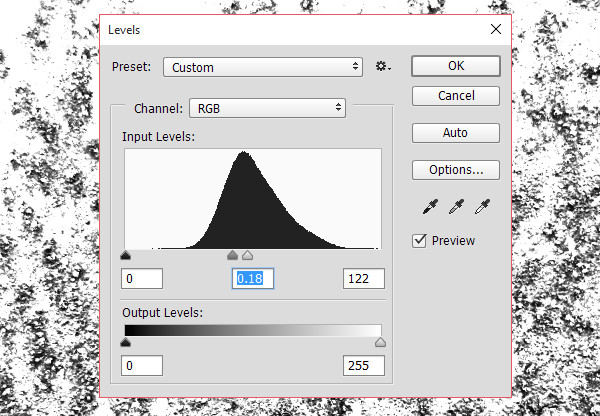The width and height of the screenshot is (600, 416).
Task: Click the input shadows black slider
Action: coord(125,255)
